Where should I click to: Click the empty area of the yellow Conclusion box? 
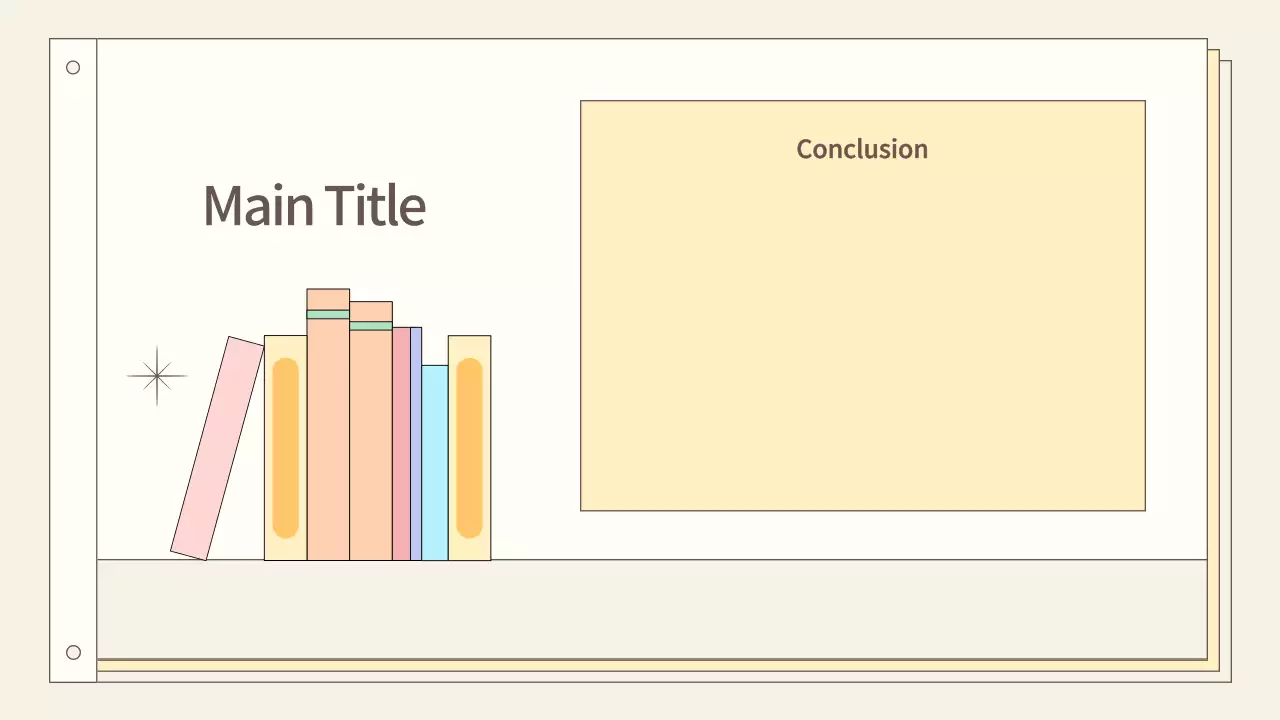tap(862, 340)
